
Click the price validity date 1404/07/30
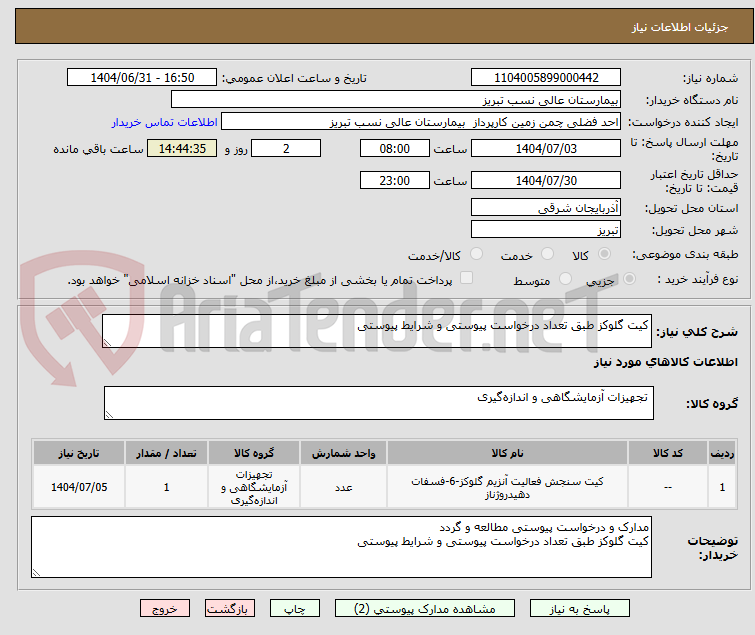[546, 181]
